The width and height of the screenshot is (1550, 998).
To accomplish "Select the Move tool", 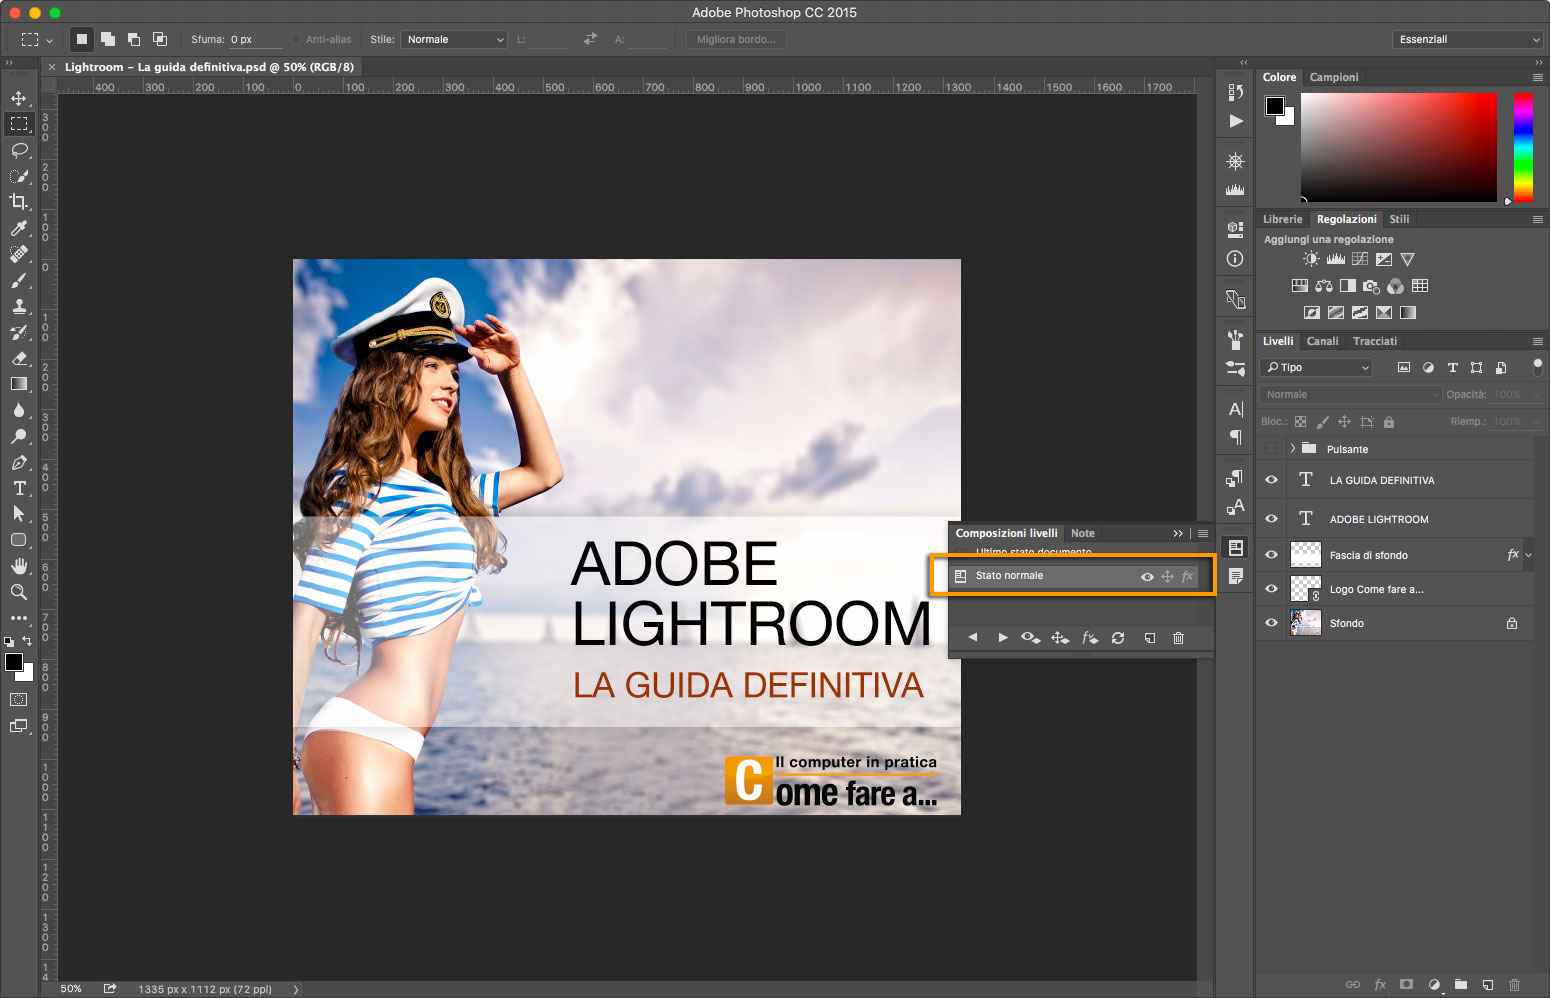I will (19, 98).
